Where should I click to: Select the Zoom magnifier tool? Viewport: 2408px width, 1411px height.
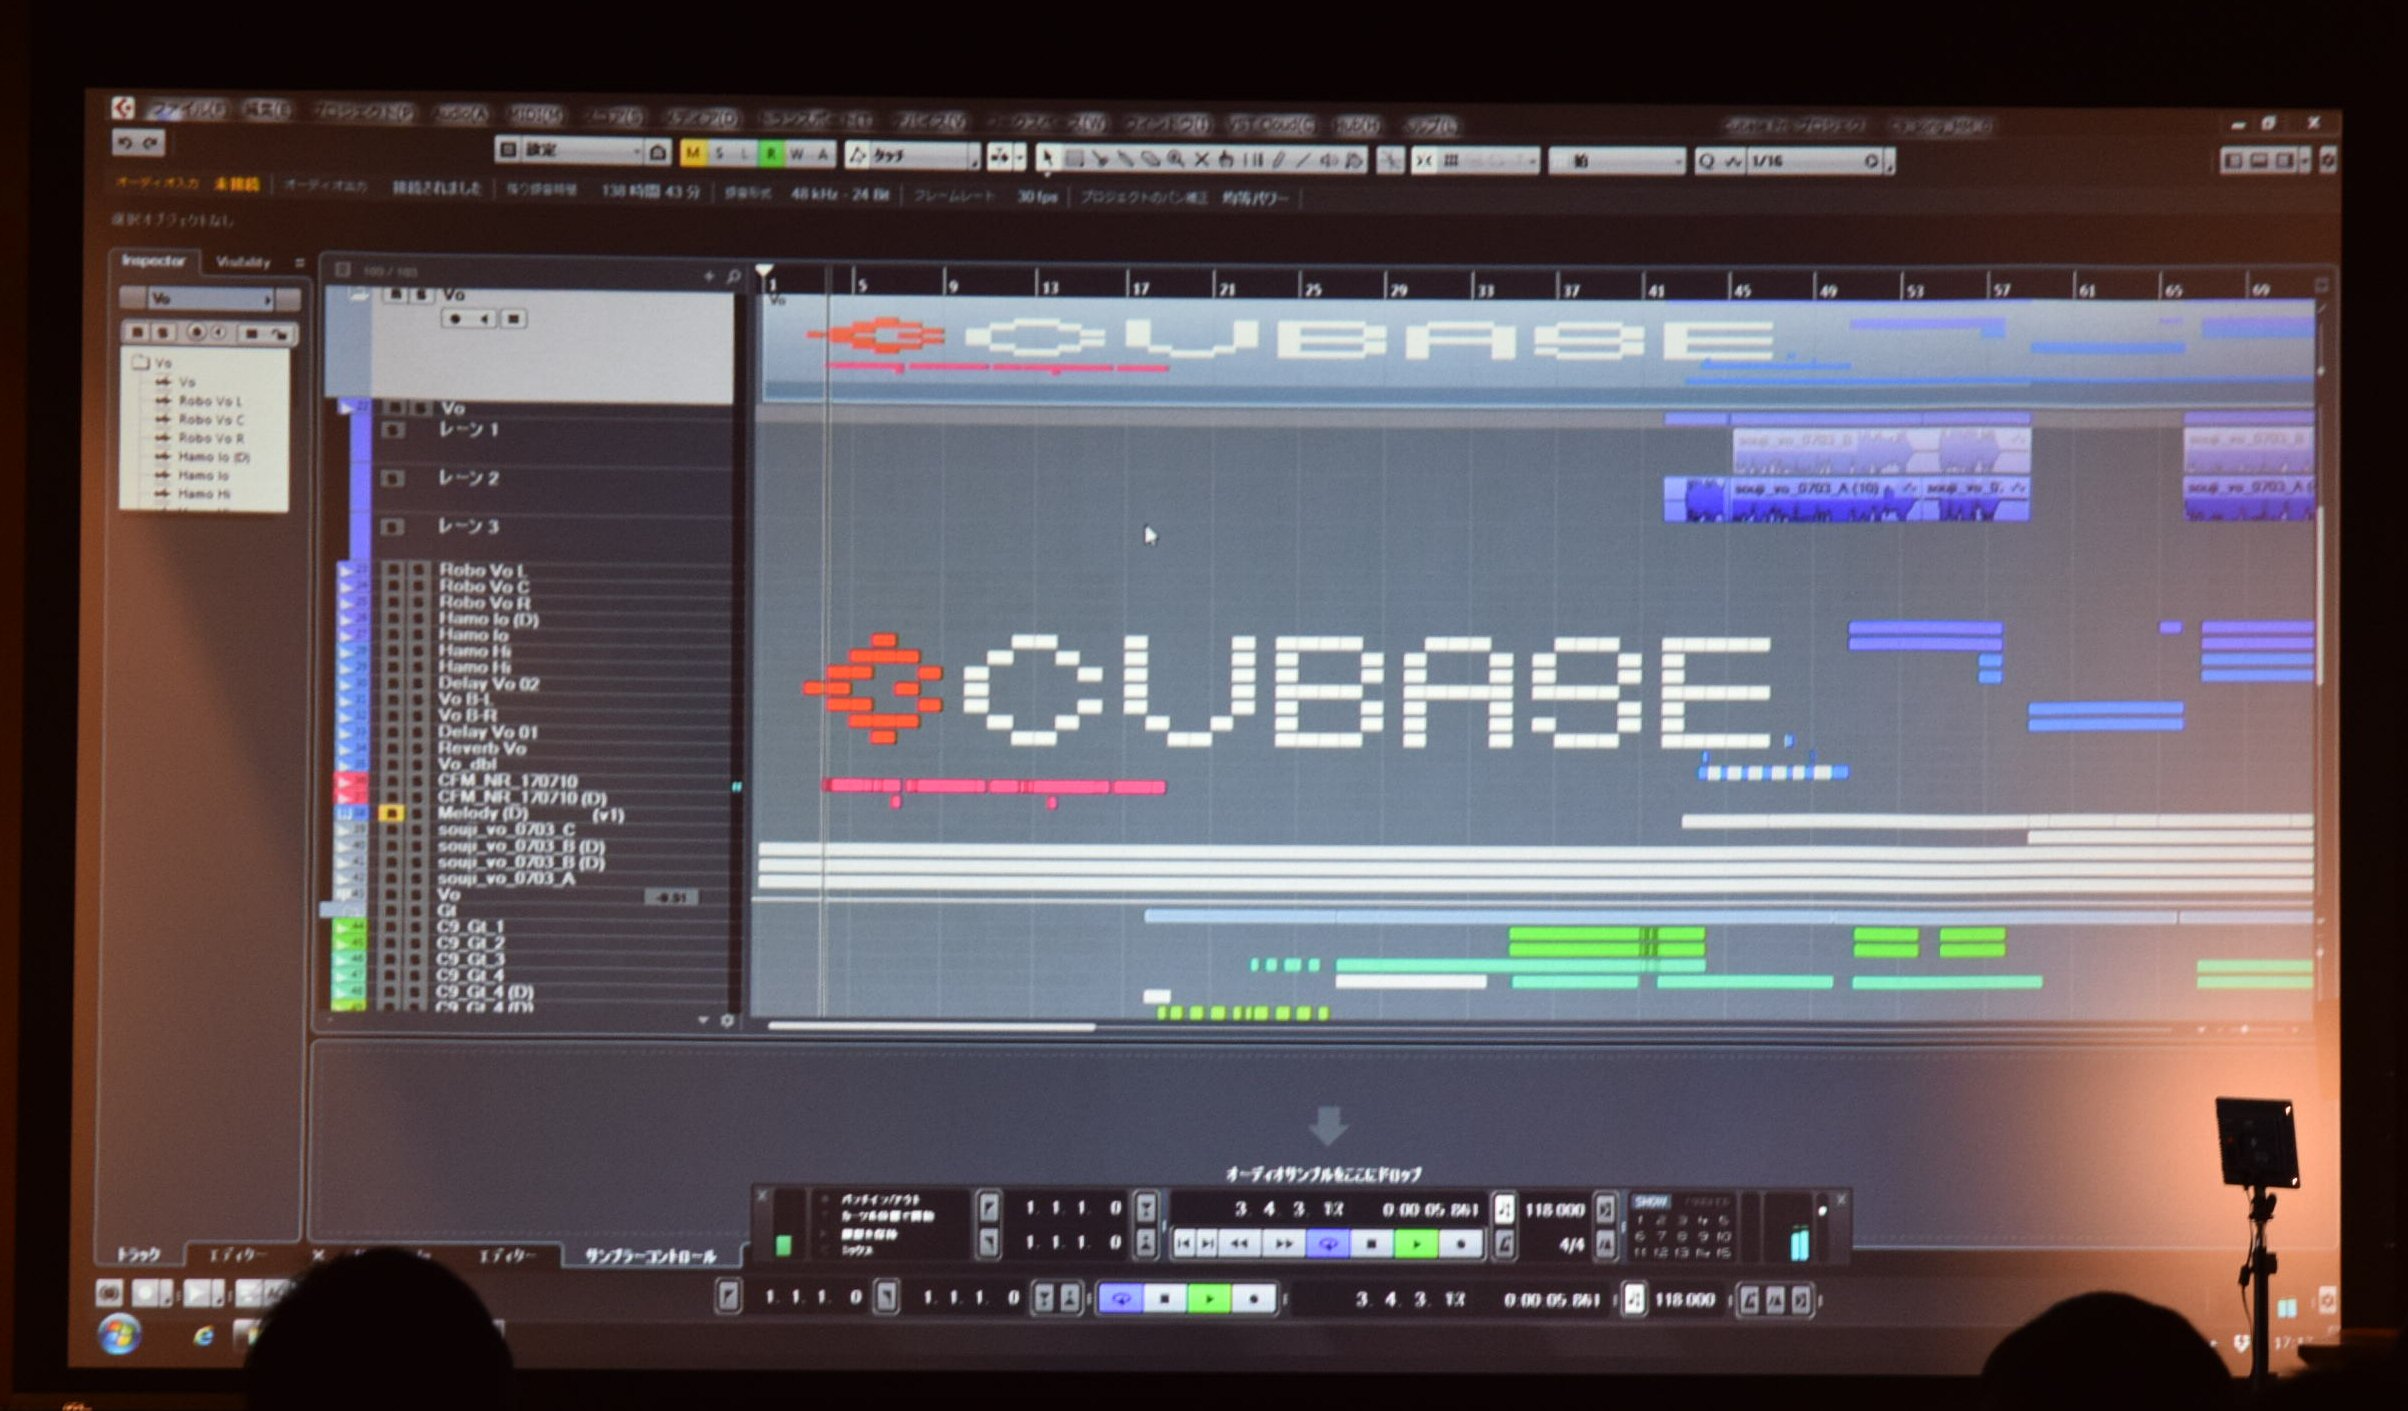click(1176, 159)
